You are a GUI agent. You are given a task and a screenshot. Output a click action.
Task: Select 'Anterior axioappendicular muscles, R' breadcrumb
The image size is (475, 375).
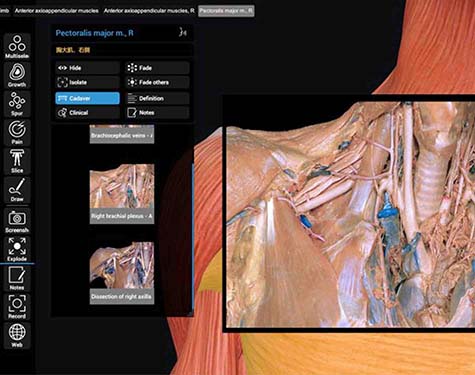149,11
